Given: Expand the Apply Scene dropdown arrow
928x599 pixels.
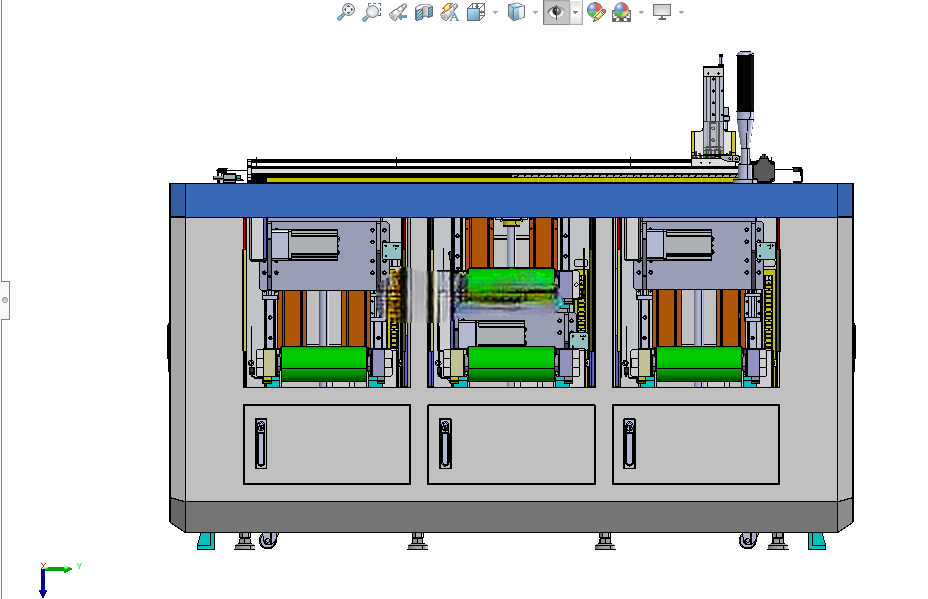Looking at the screenshot, I should click(642, 12).
